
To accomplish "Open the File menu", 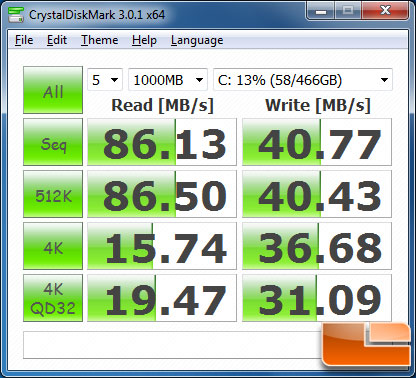I will (x=24, y=40).
